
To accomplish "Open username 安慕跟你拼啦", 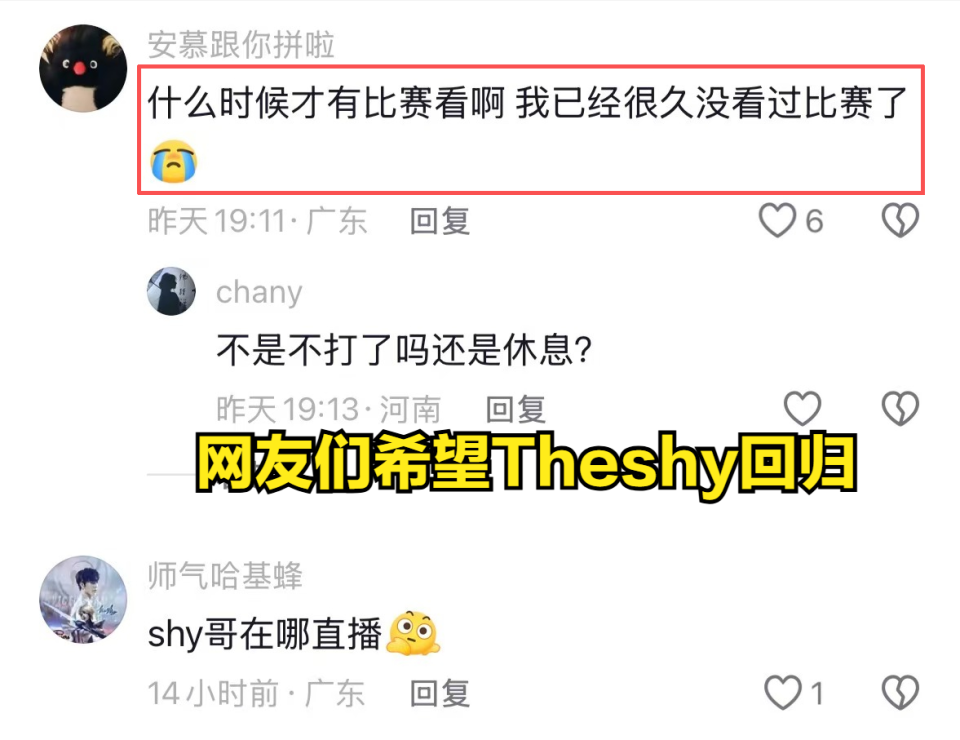I will coord(241,45).
